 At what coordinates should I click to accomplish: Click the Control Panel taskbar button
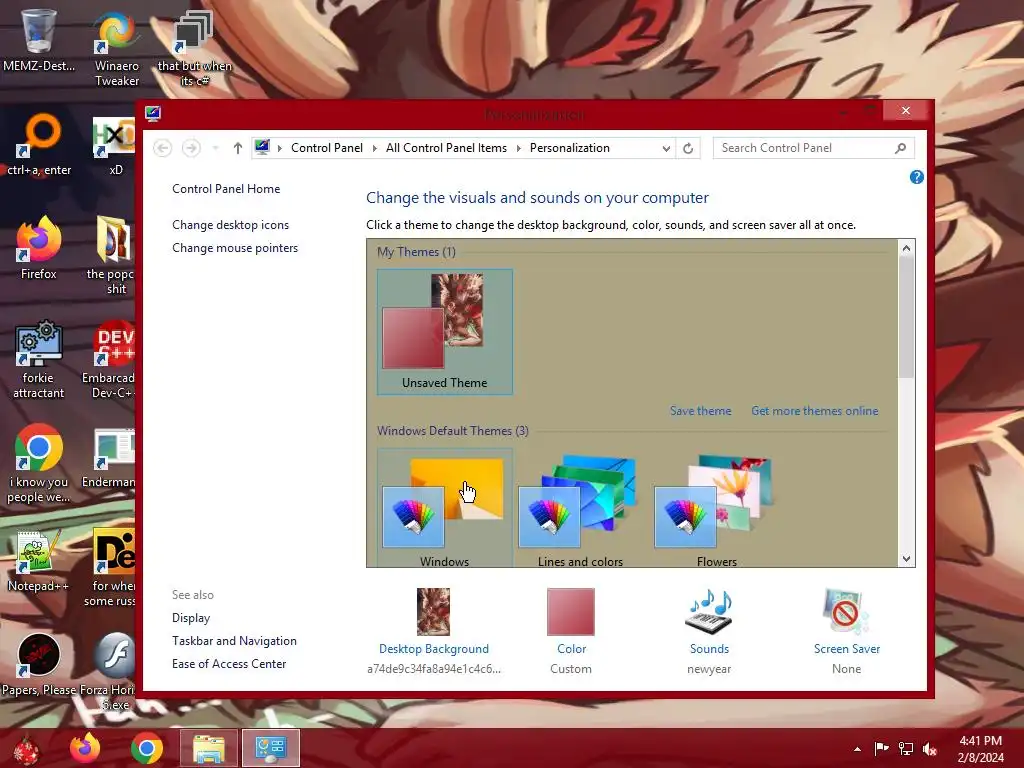271,748
